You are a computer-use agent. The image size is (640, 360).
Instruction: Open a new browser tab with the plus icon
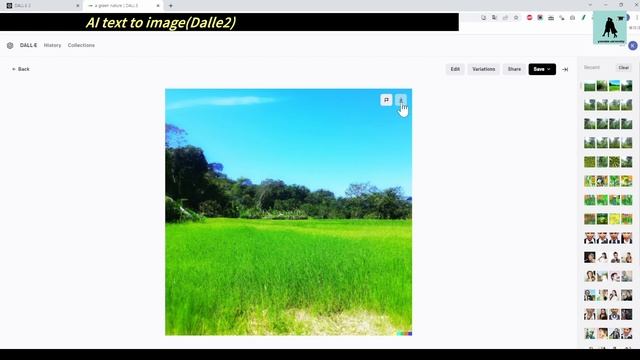click(171, 6)
